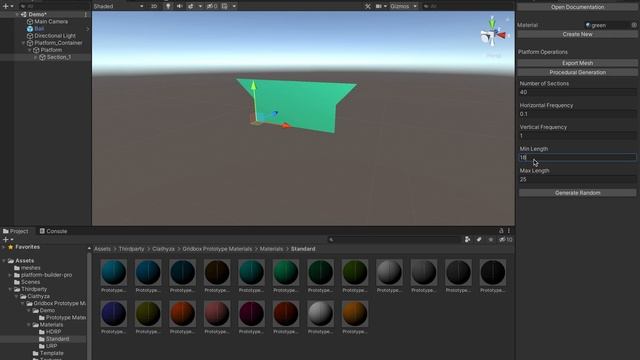Expand the Section_1 tree arrow
640x360 pixels.
(x=36, y=57)
